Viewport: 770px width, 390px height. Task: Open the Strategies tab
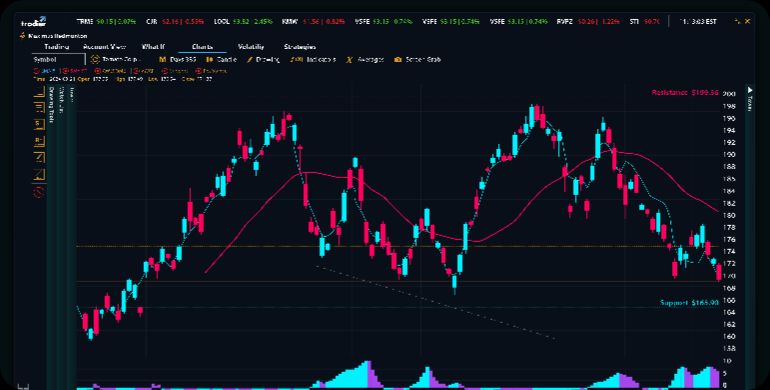(300, 47)
